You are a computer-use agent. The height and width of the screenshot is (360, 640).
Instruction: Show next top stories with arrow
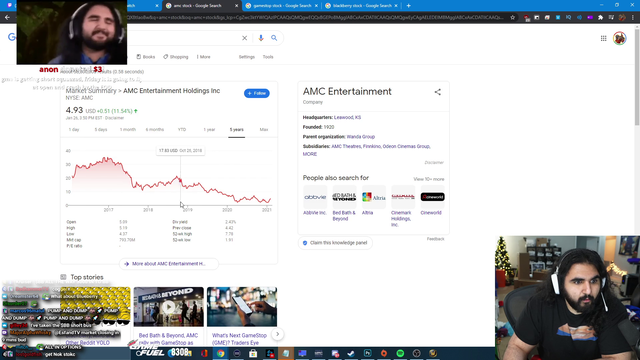[278, 334]
